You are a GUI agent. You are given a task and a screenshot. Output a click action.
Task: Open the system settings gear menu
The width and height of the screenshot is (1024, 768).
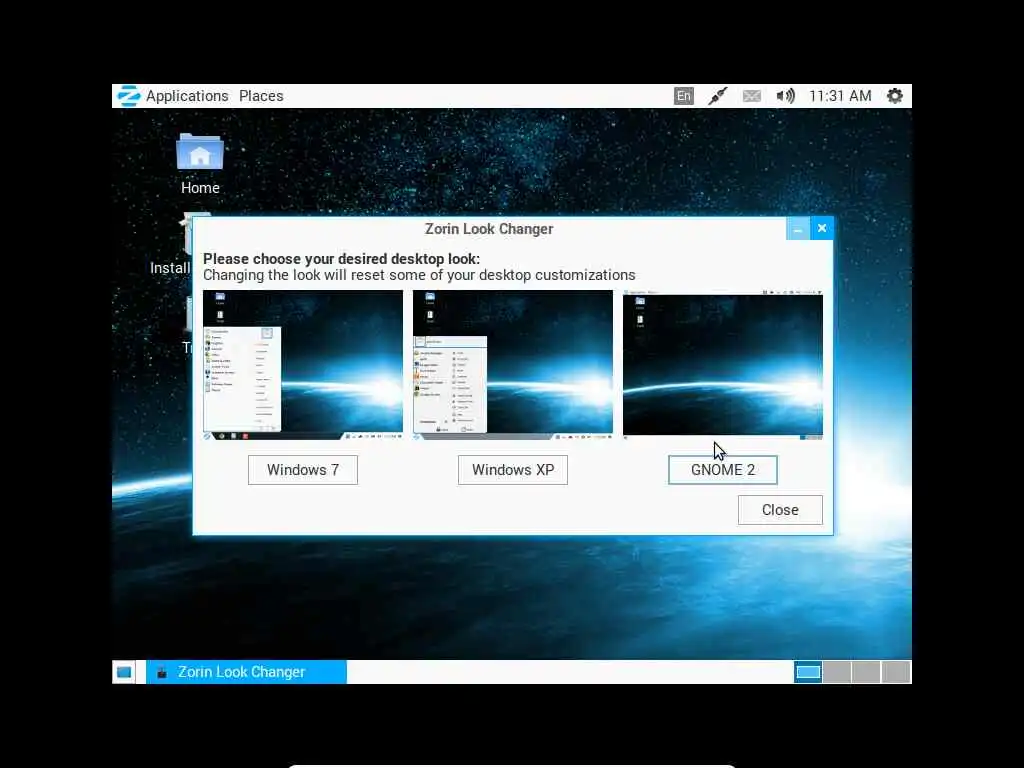(x=895, y=96)
